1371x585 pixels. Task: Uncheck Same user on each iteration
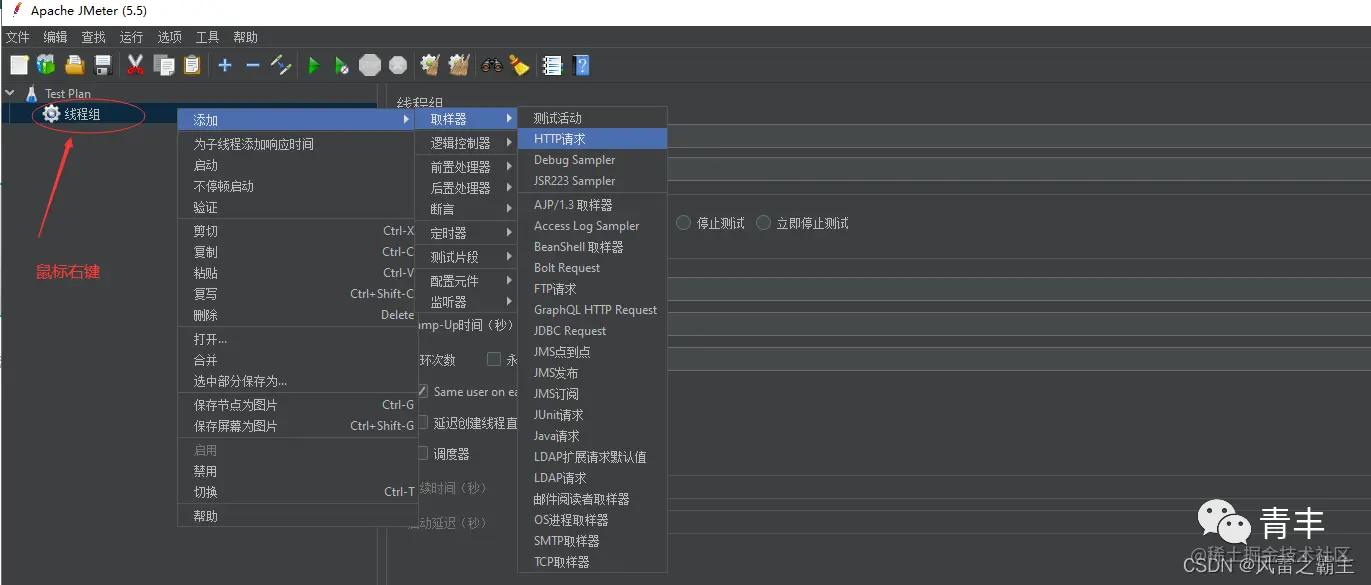pyautogui.click(x=422, y=391)
